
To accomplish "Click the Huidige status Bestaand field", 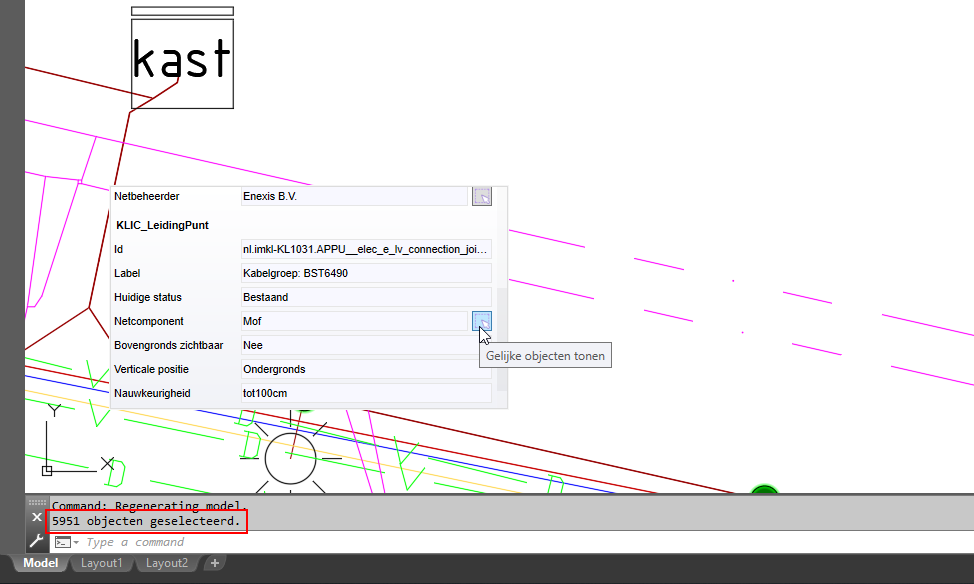I will (366, 297).
